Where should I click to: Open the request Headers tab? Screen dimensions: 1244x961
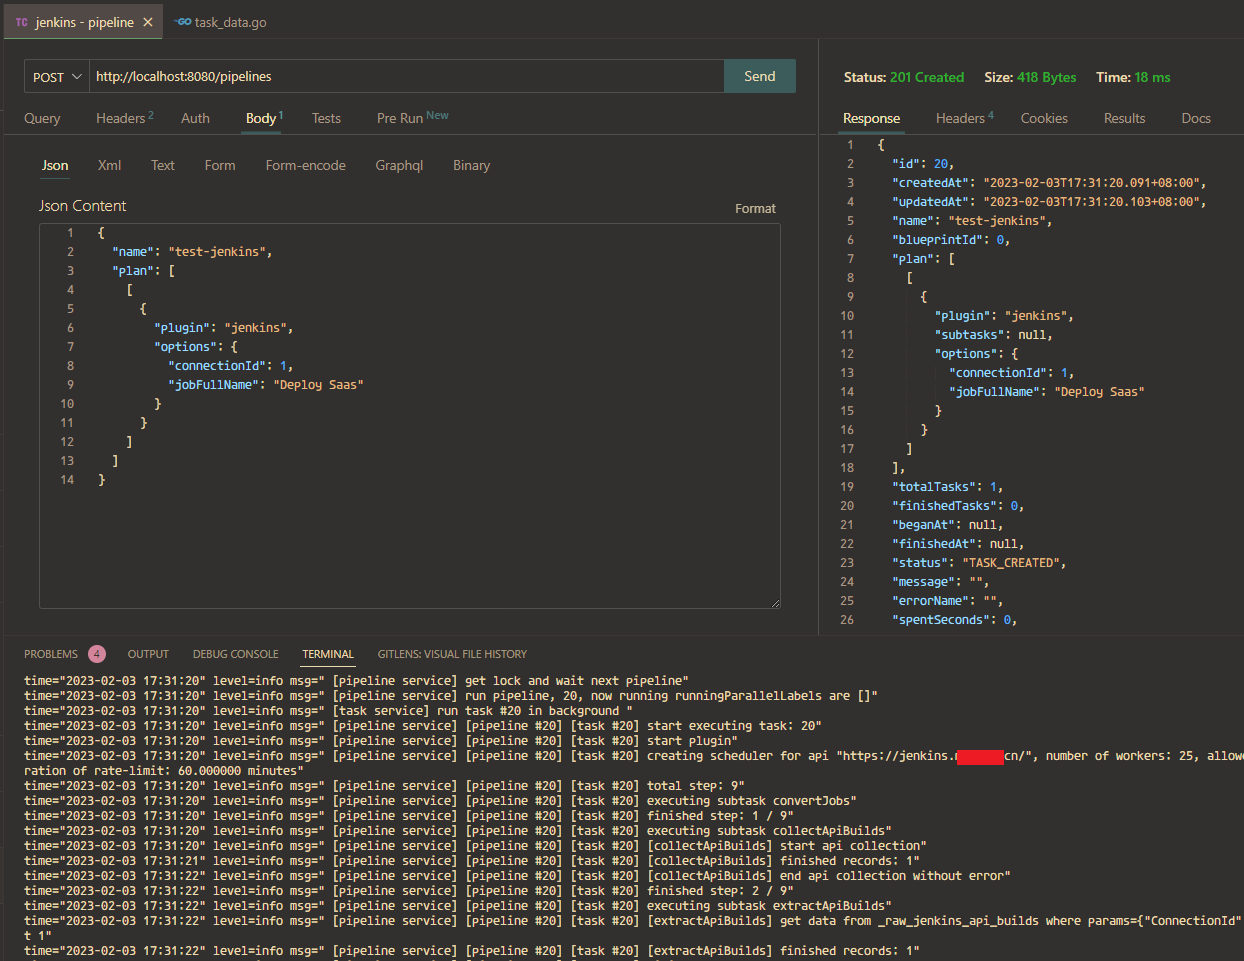click(125, 118)
